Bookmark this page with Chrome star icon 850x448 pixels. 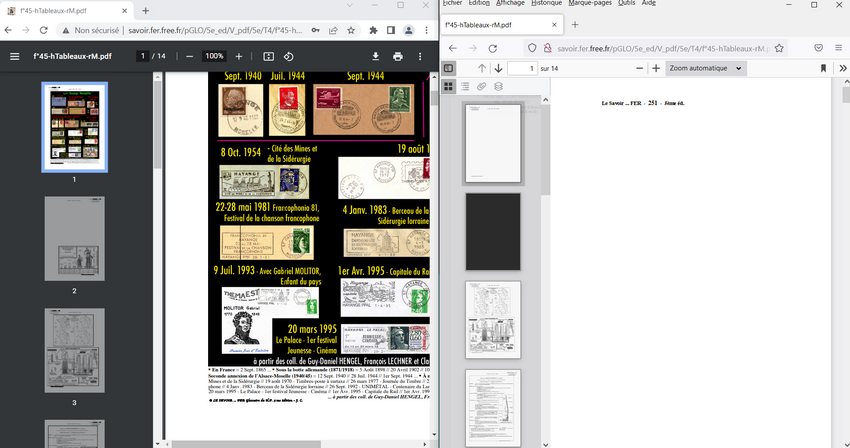[x=351, y=30]
